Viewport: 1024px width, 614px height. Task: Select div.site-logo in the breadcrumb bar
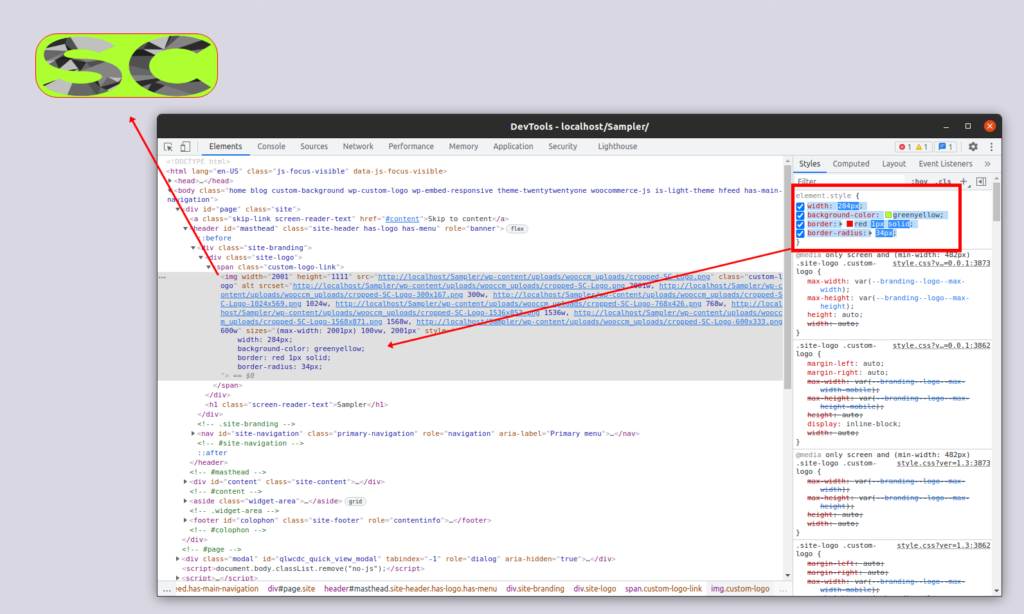(595, 589)
